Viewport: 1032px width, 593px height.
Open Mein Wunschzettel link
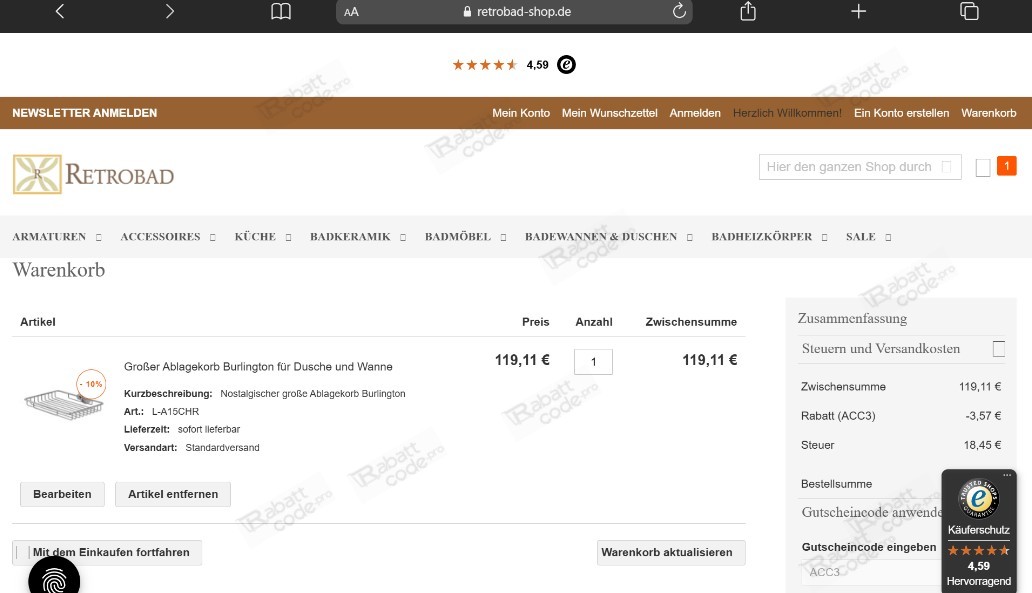click(x=609, y=113)
